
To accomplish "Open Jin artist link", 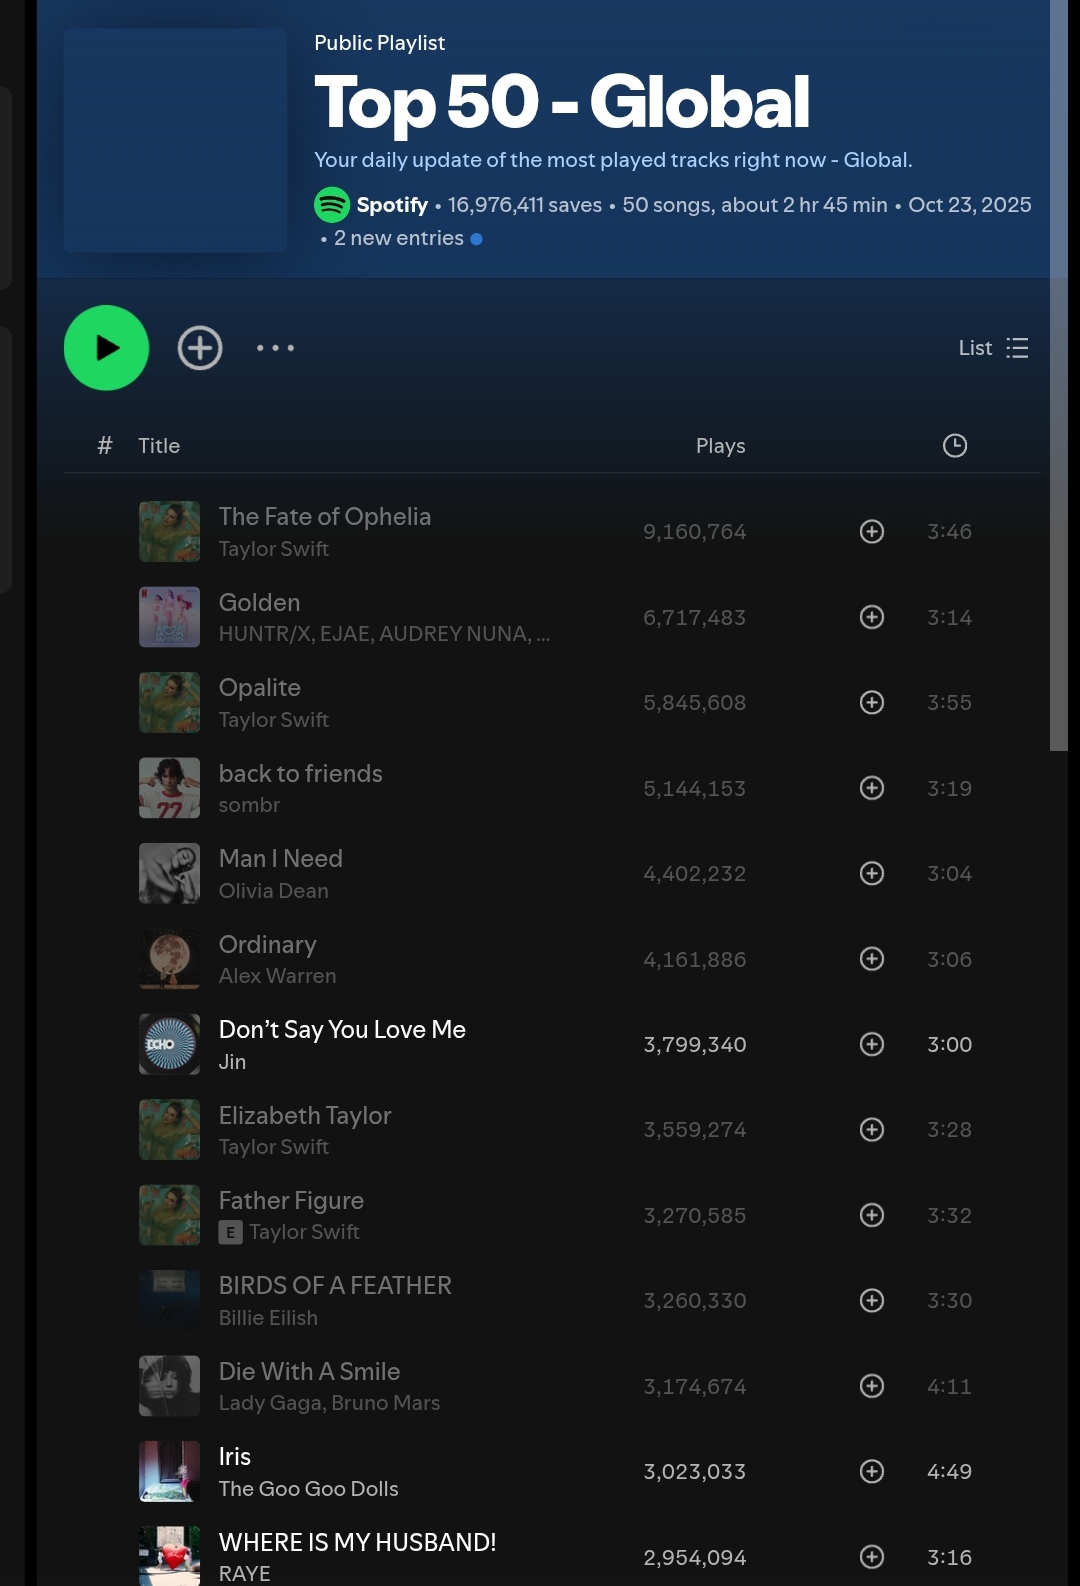I will click(x=233, y=1062).
